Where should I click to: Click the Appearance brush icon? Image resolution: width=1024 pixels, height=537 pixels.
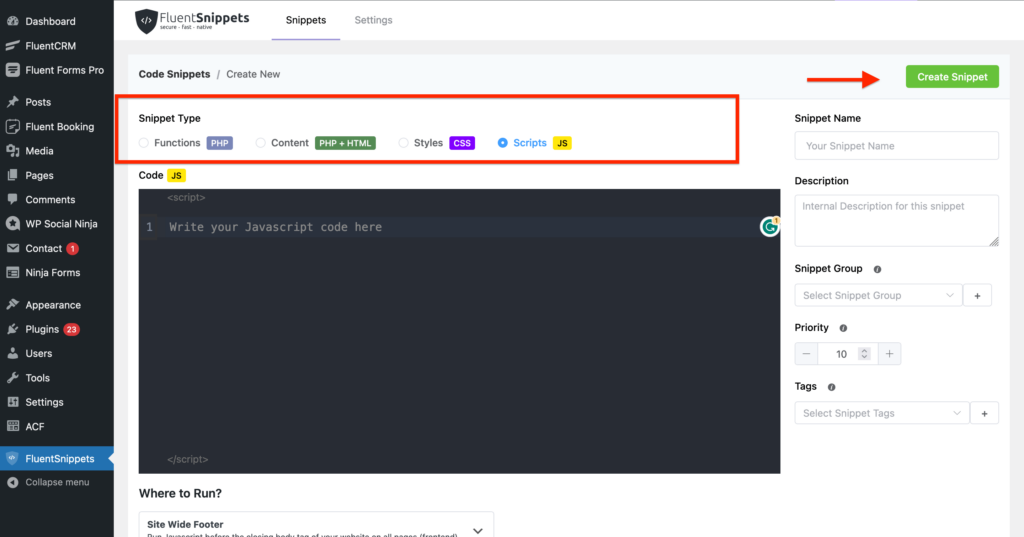point(12,304)
